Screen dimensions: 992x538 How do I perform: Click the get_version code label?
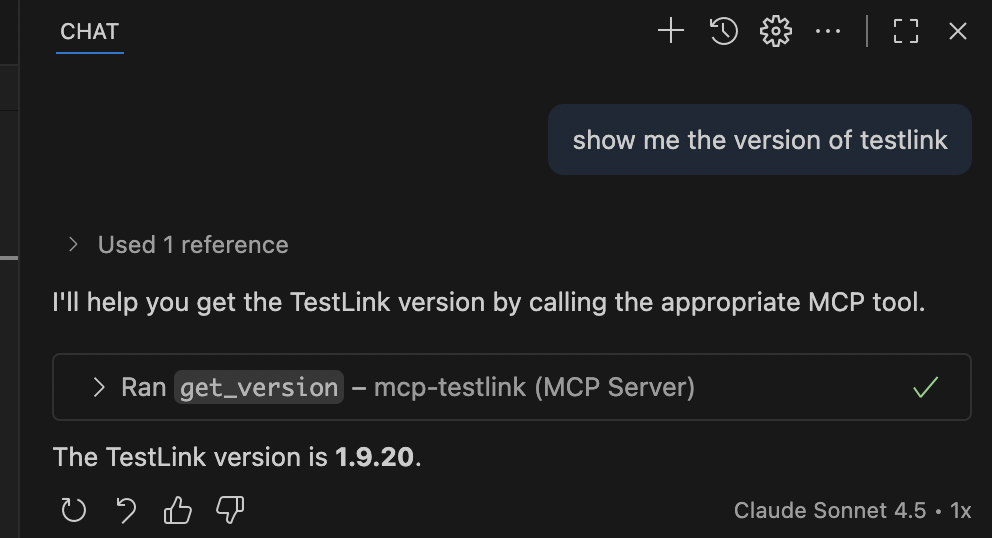tap(259, 387)
